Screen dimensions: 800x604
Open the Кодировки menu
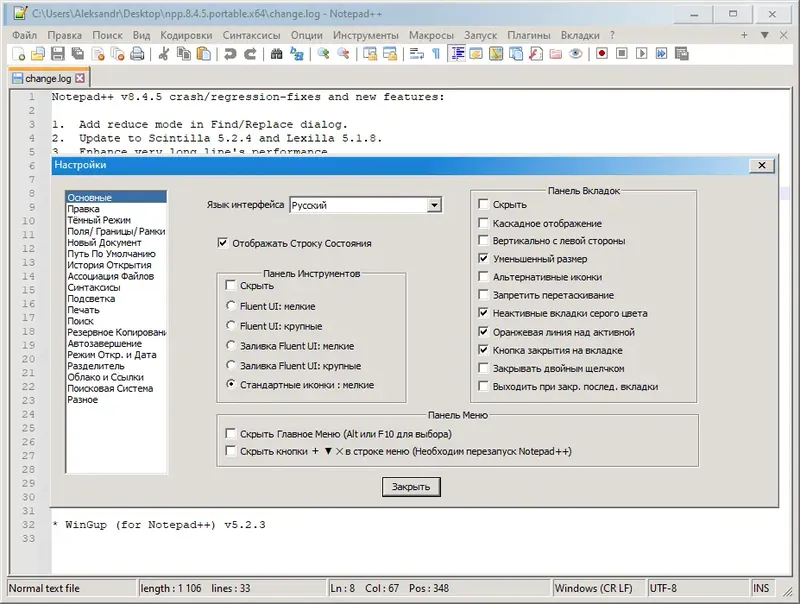pyautogui.click(x=186, y=35)
